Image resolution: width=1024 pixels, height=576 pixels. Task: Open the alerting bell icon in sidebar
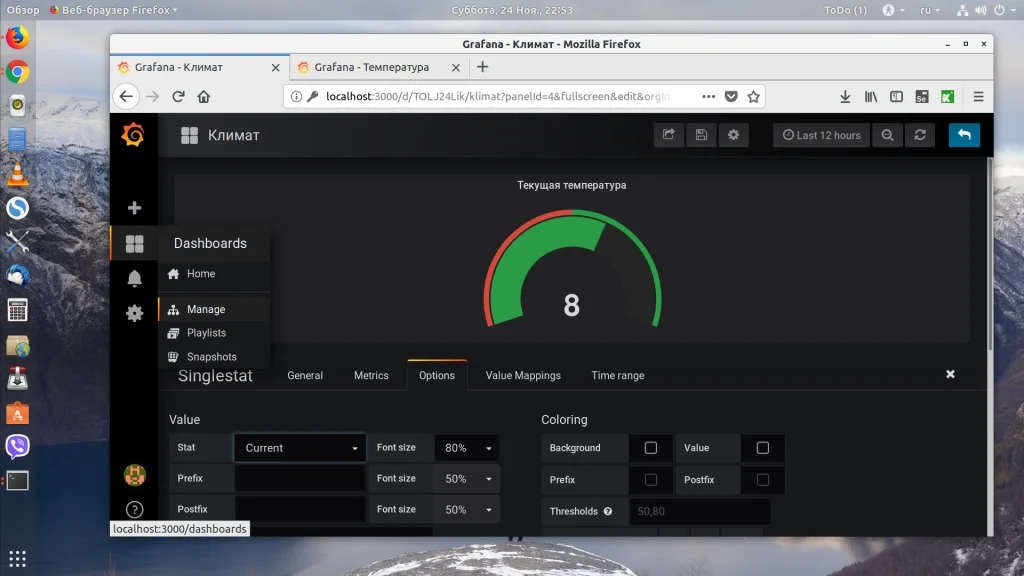tap(135, 278)
